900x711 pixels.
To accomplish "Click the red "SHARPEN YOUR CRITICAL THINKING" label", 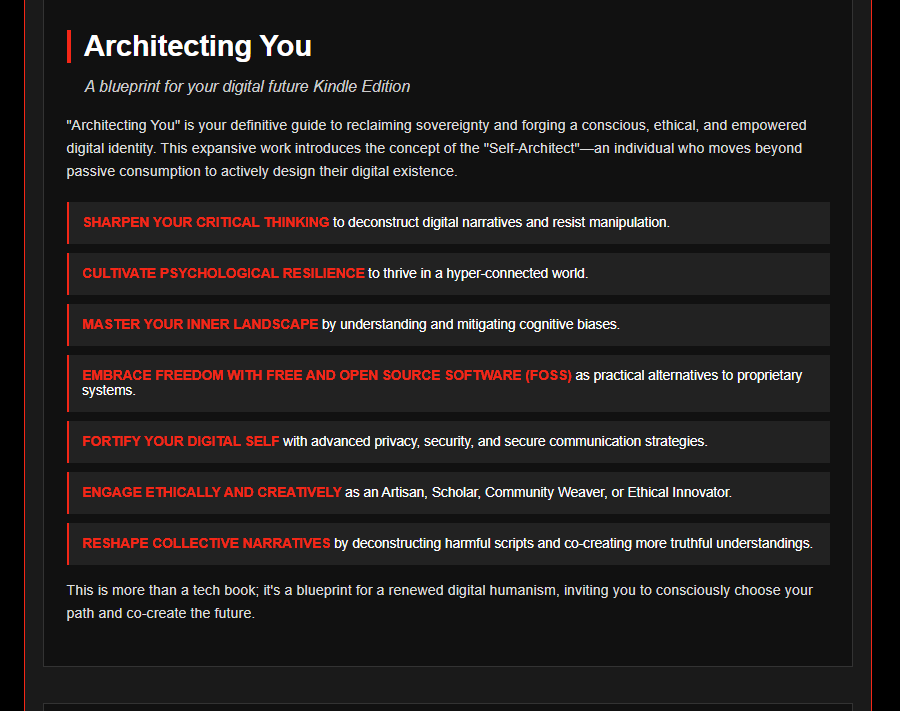I will click(205, 222).
